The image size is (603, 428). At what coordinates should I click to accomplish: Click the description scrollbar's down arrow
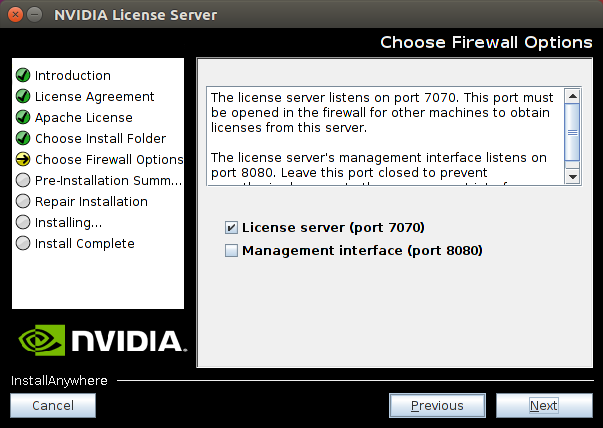point(572,176)
